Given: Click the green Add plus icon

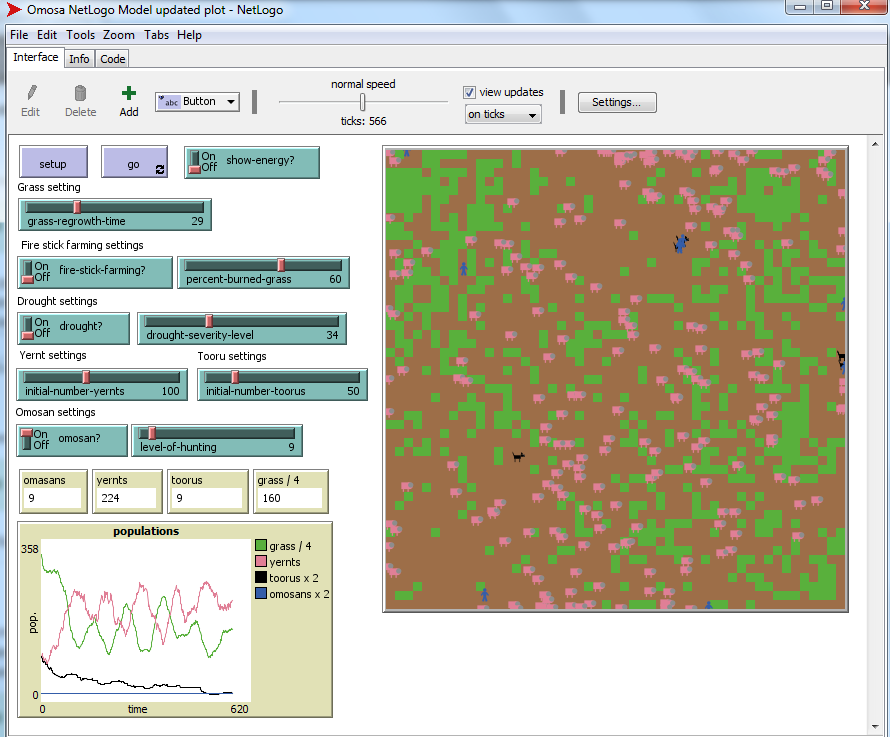Looking at the screenshot, I should [x=129, y=93].
